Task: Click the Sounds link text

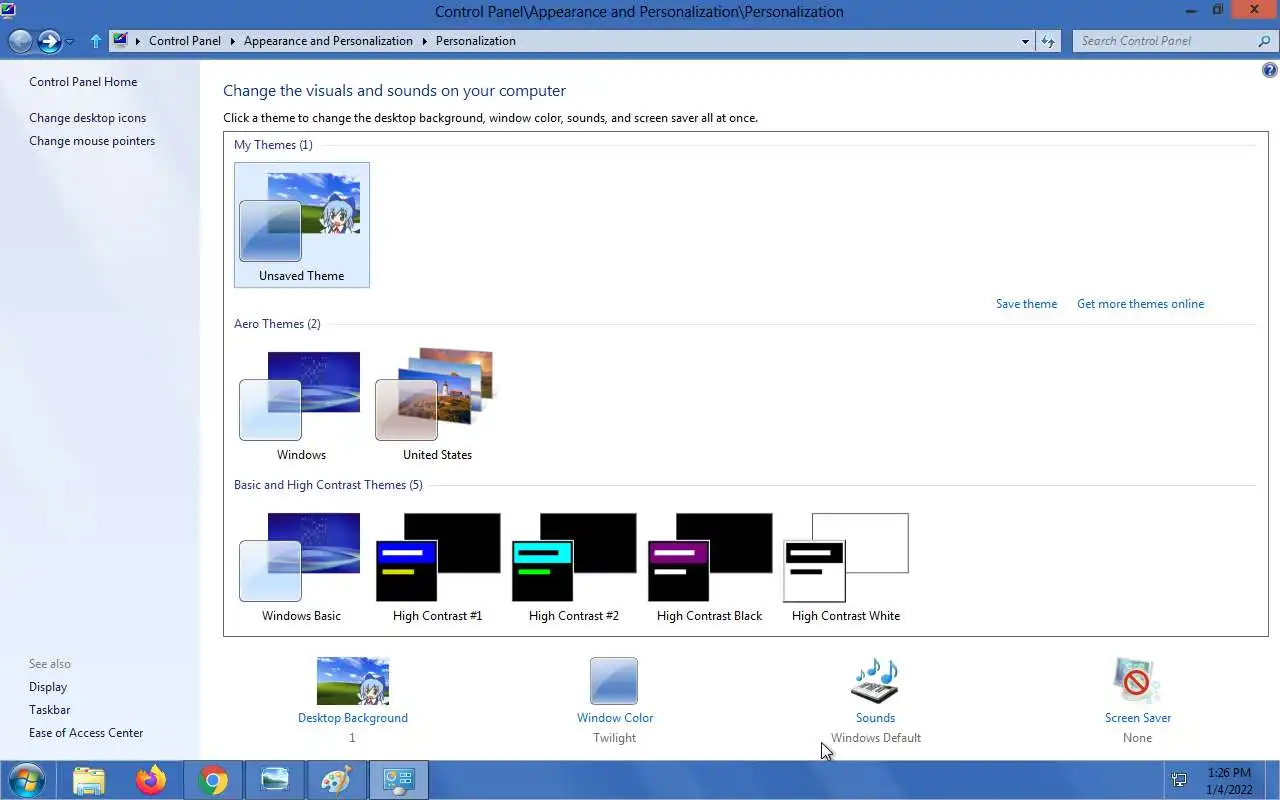Action: point(875,718)
